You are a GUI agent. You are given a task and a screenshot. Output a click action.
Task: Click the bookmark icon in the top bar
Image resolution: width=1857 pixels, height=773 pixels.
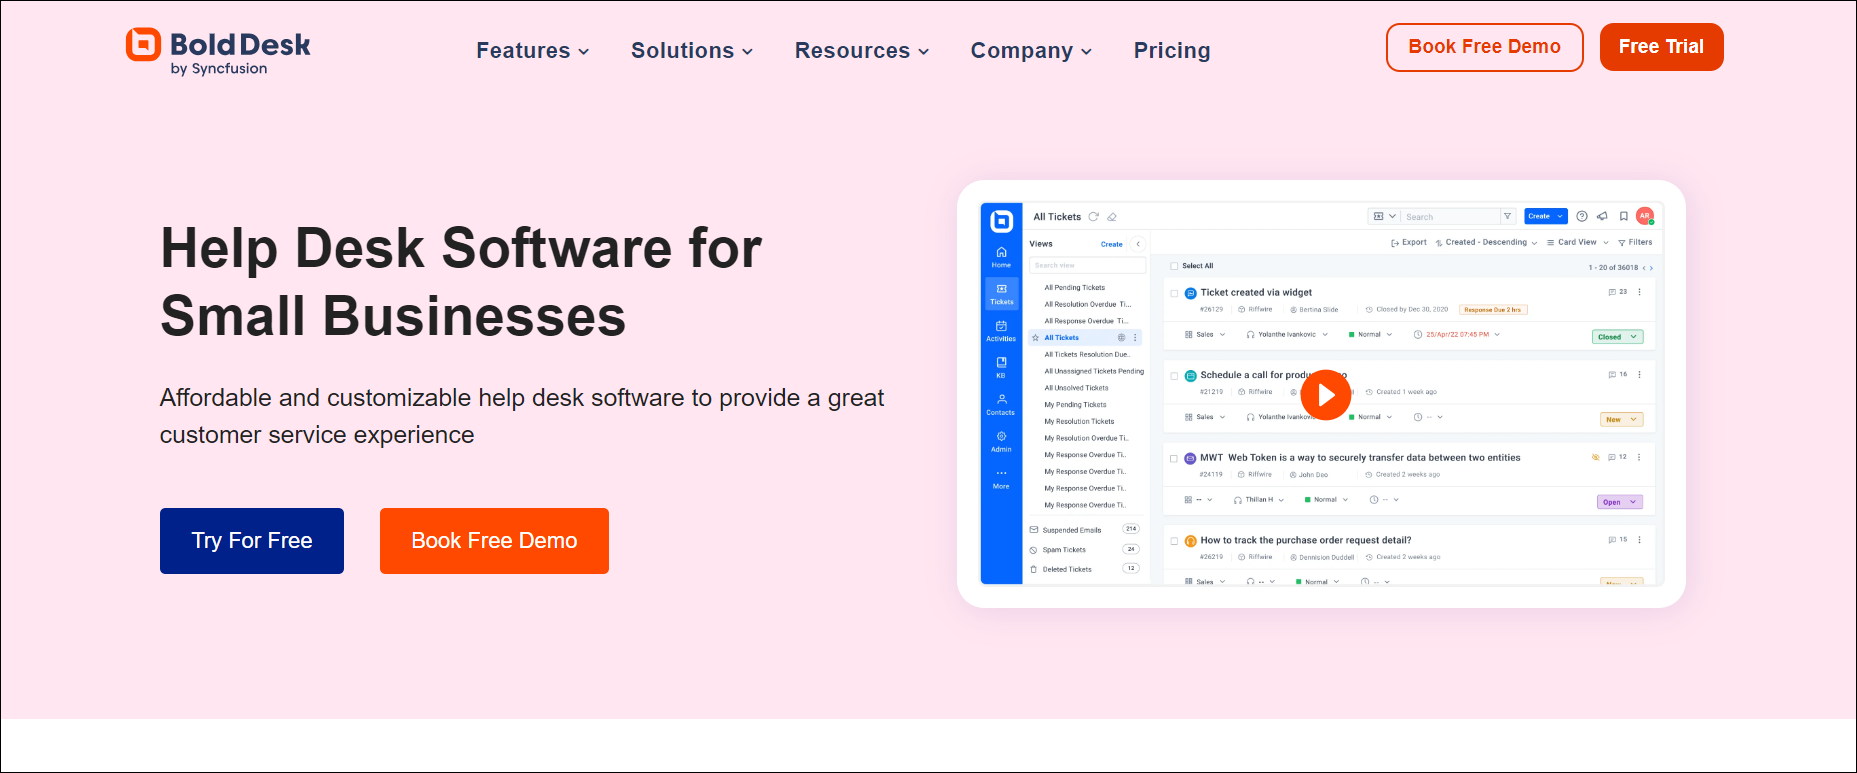click(x=1624, y=216)
